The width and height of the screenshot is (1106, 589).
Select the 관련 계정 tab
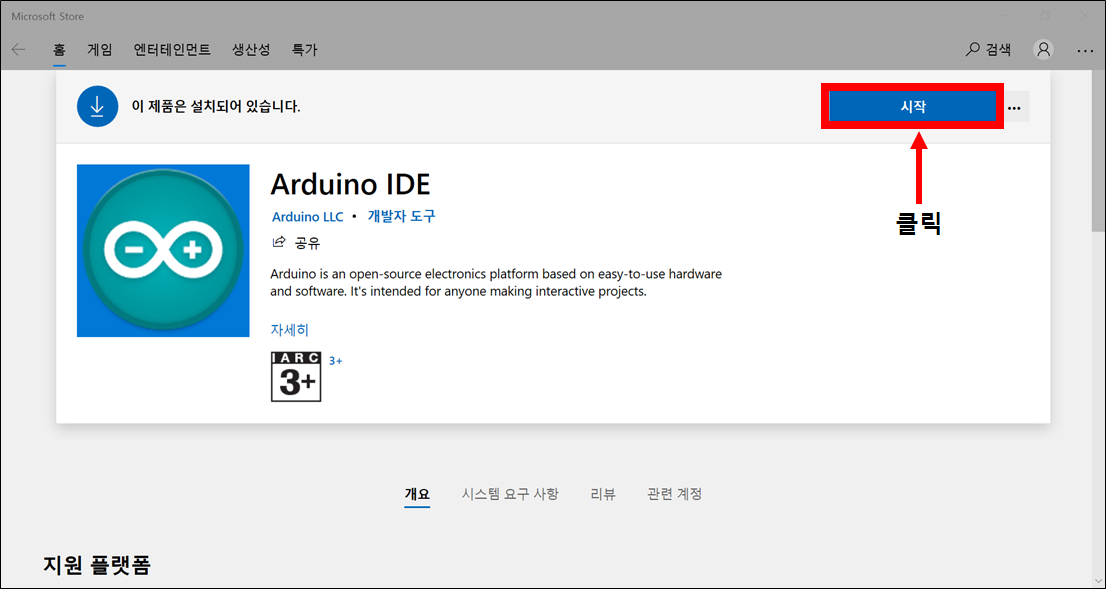pyautogui.click(x=674, y=494)
